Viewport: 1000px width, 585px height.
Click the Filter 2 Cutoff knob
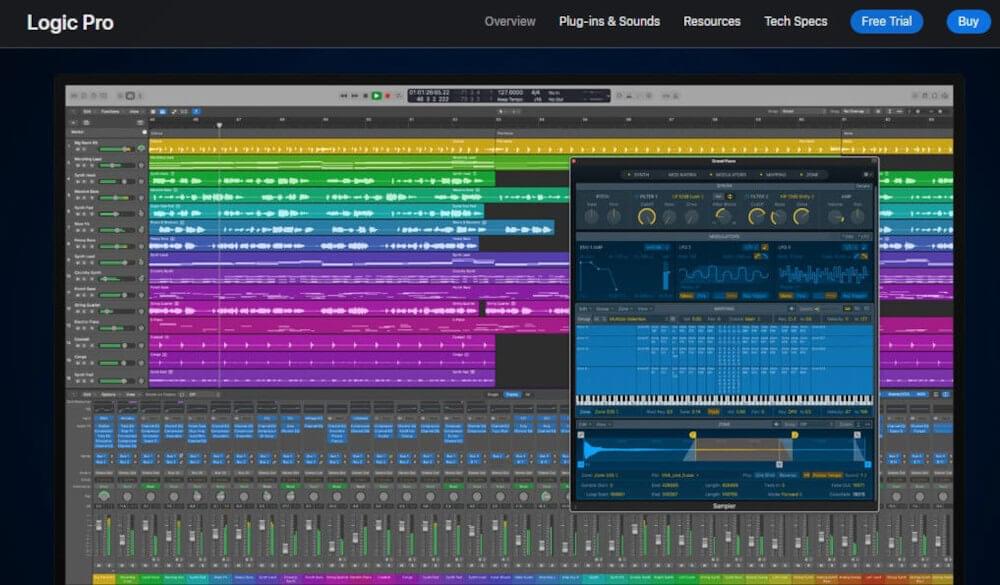[756, 217]
